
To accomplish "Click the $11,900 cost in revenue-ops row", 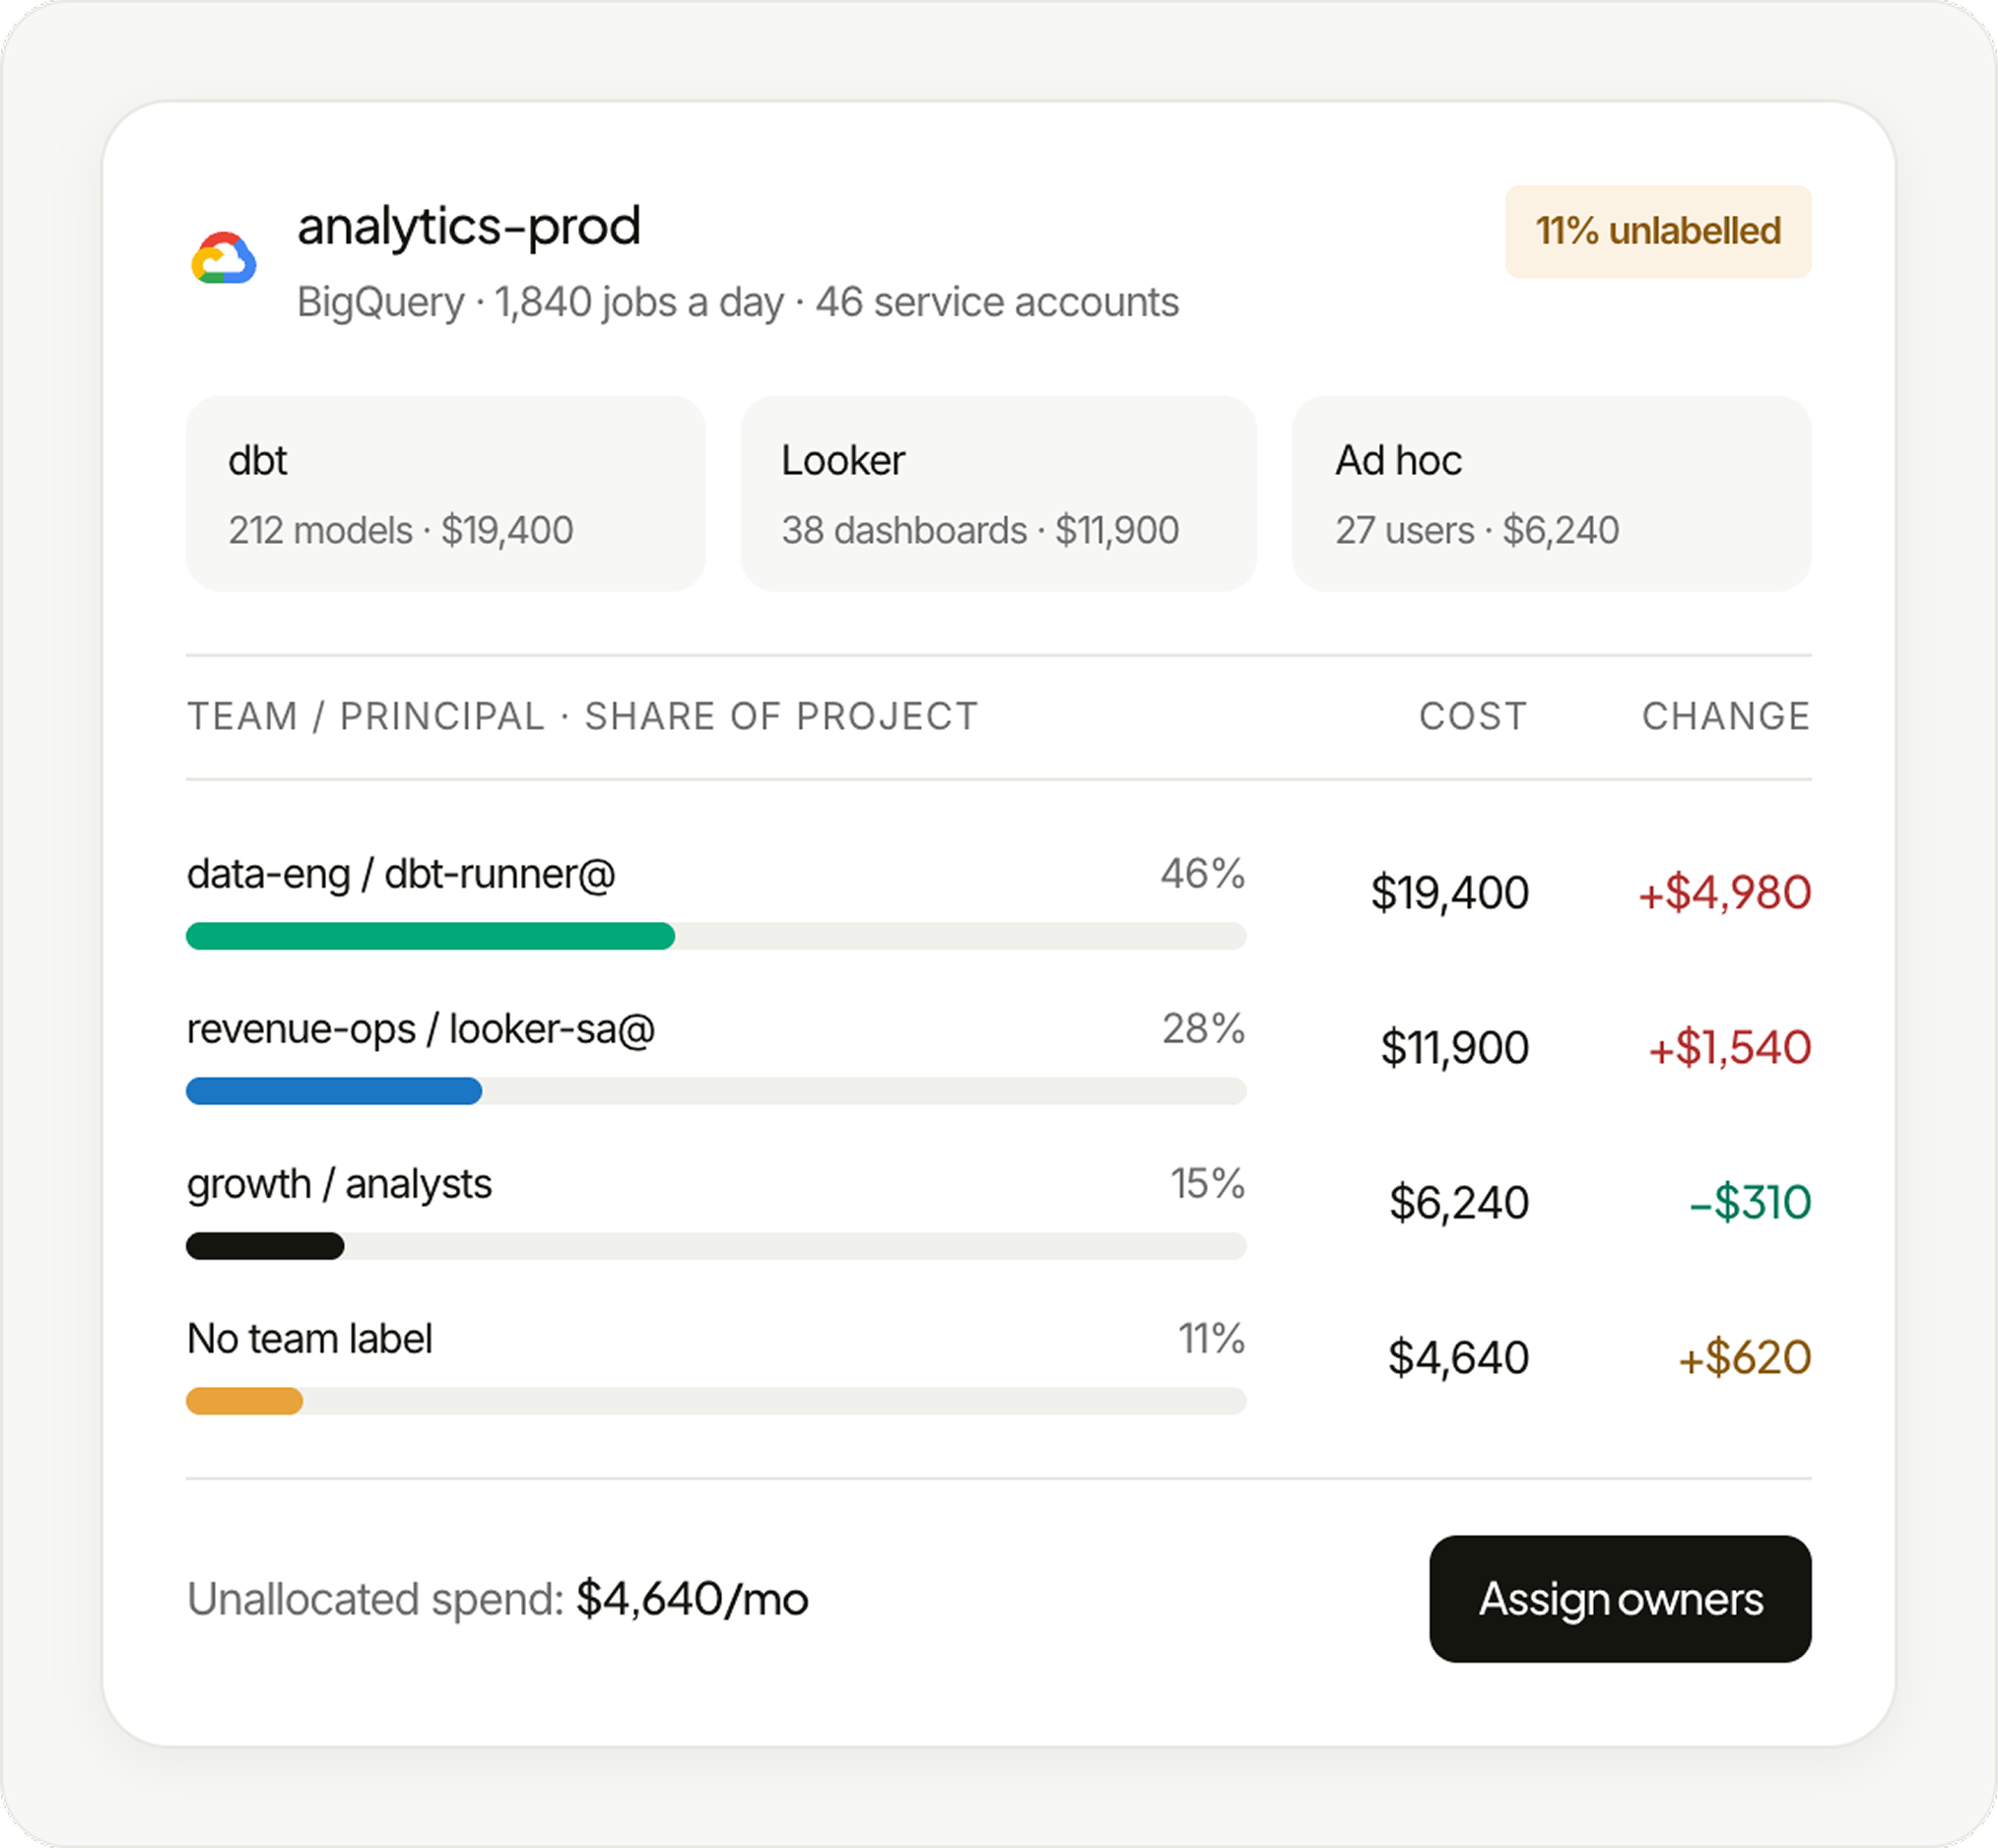I will click(x=1455, y=1048).
